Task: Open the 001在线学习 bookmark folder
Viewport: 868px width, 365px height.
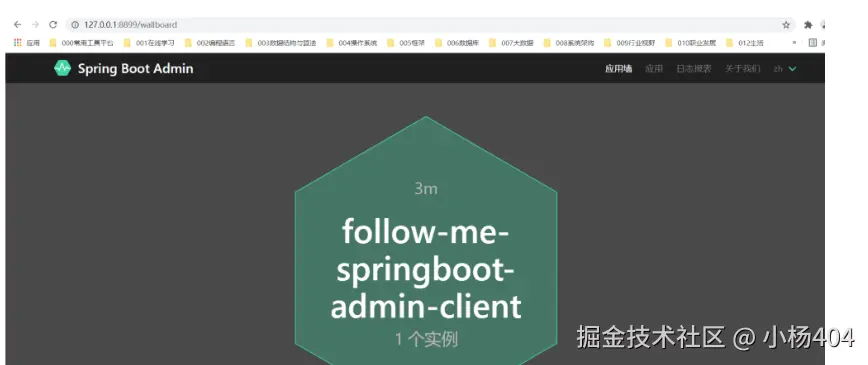Action: [x=149, y=42]
